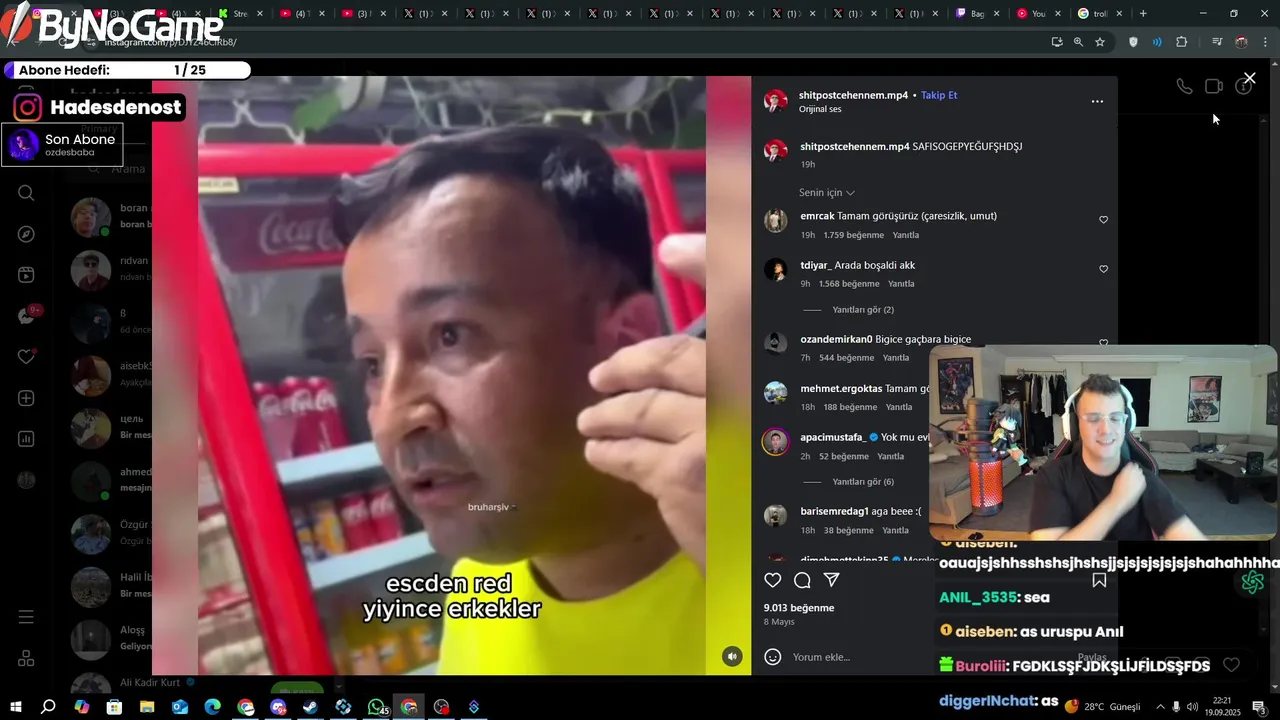Screen dimensions: 1280x720
Task: Open shitpostcehennem.mp4 profile from header
Action: point(853,95)
